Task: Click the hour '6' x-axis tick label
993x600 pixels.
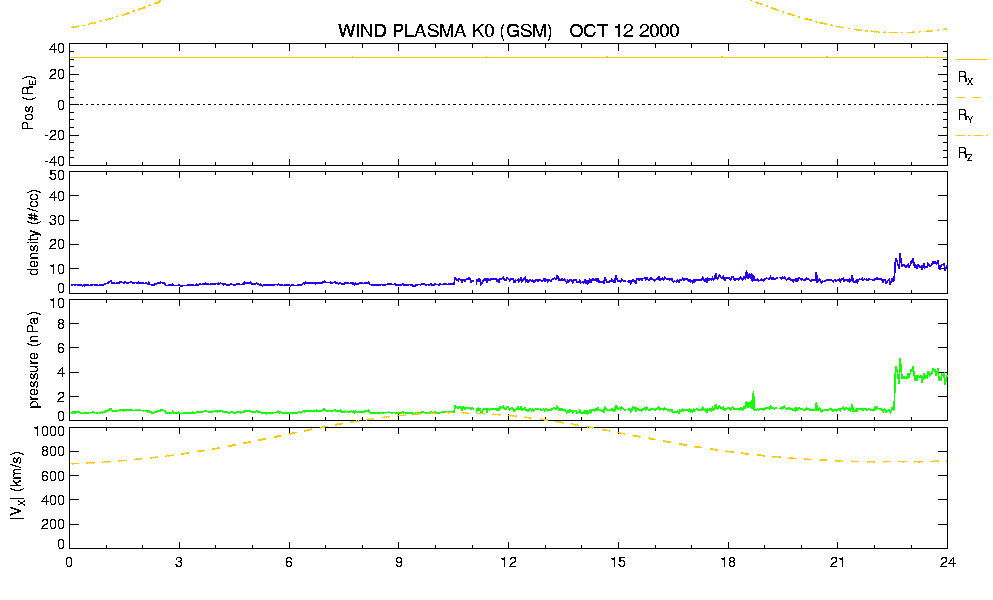Action: pyautogui.click(x=289, y=562)
